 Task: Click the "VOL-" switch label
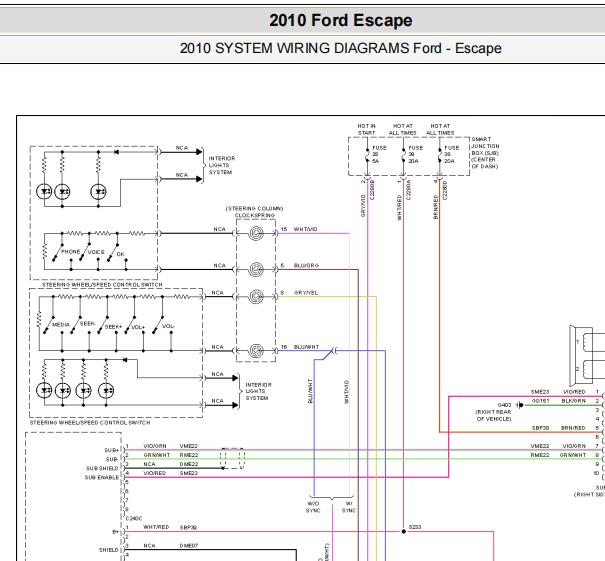tap(168, 326)
